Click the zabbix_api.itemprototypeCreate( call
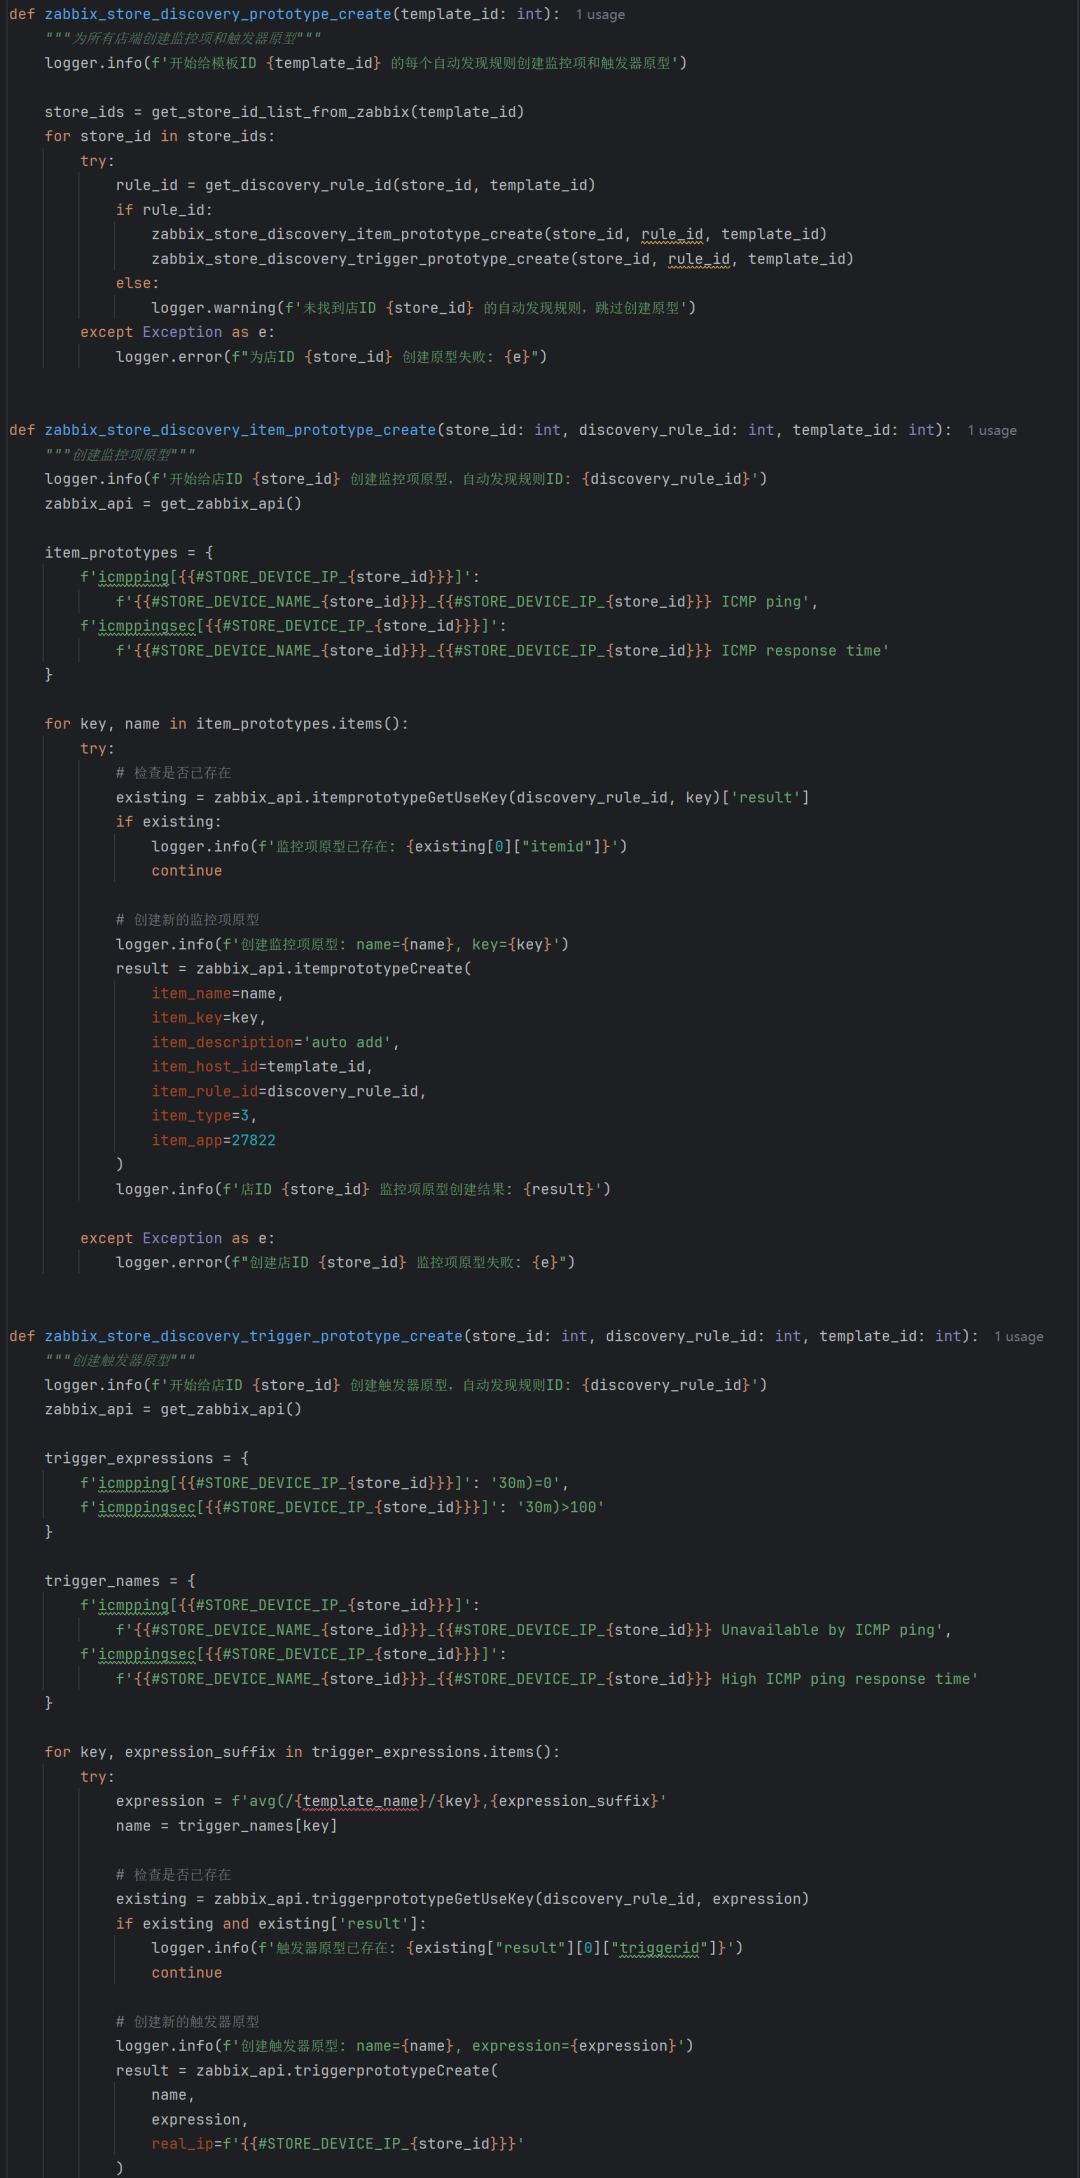1080x2178 pixels. point(334,969)
